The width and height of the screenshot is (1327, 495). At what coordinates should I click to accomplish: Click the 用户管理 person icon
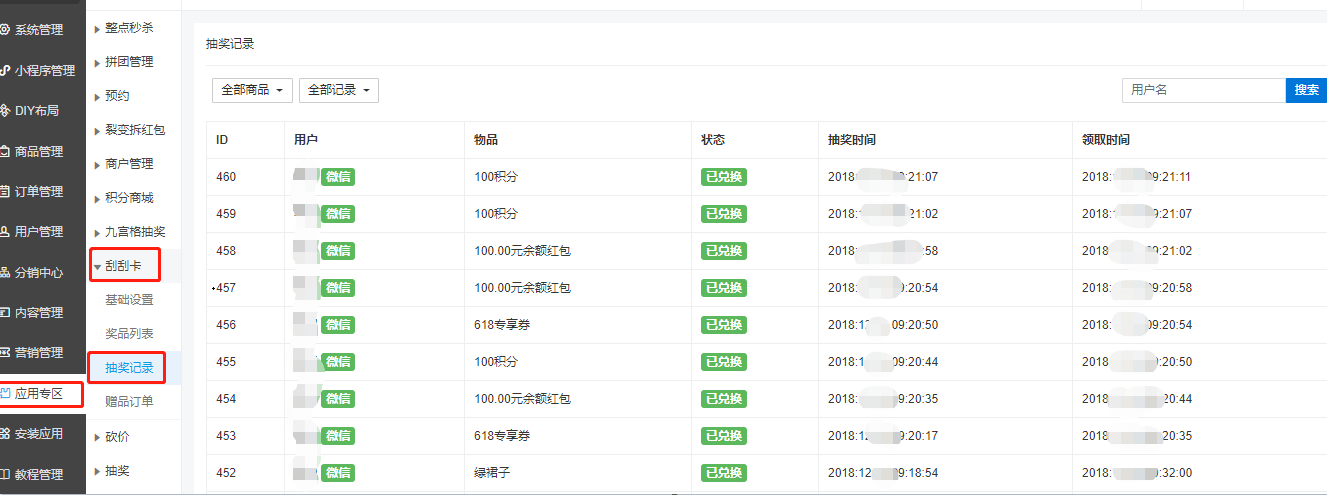point(6,232)
